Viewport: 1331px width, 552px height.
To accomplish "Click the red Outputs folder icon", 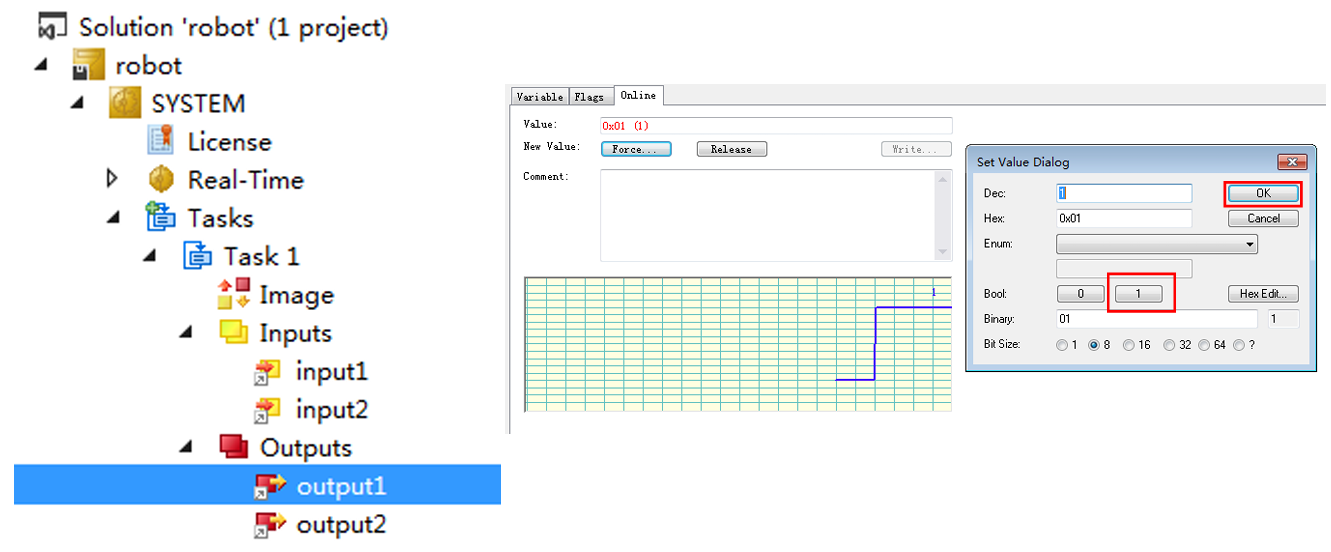I will click(x=234, y=447).
